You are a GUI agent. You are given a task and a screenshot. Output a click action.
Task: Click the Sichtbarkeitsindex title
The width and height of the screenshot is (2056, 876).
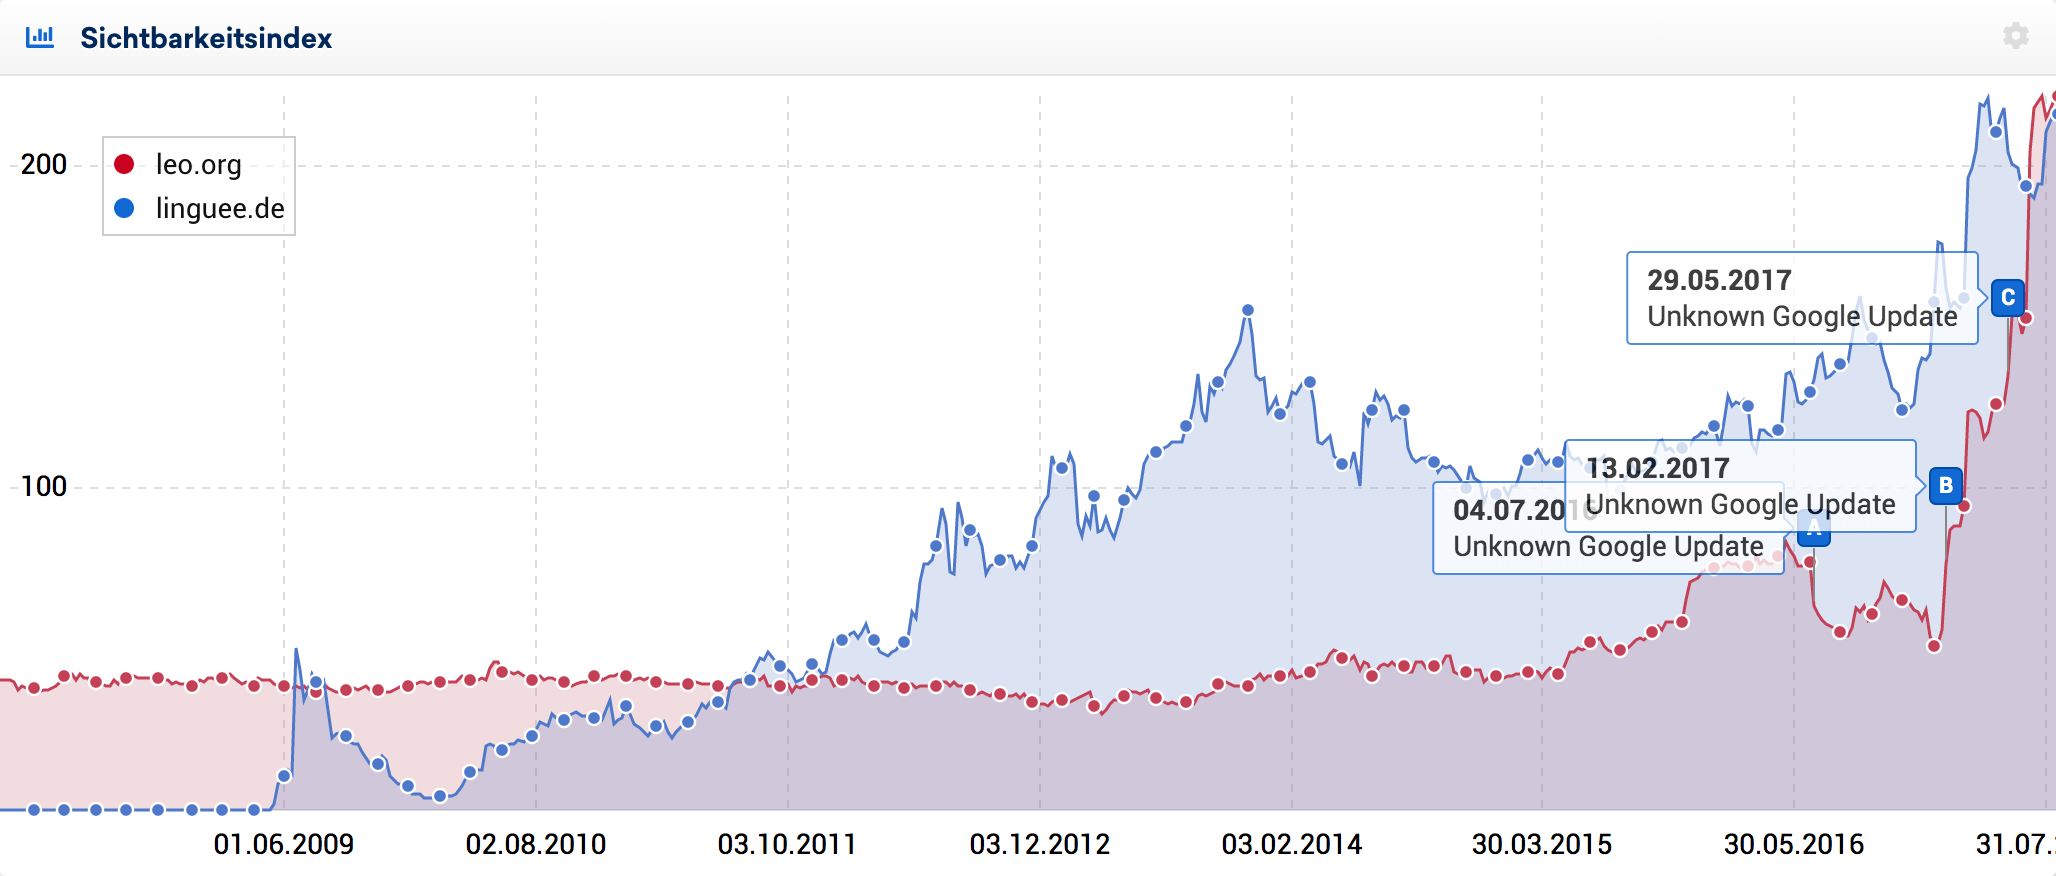coord(206,38)
